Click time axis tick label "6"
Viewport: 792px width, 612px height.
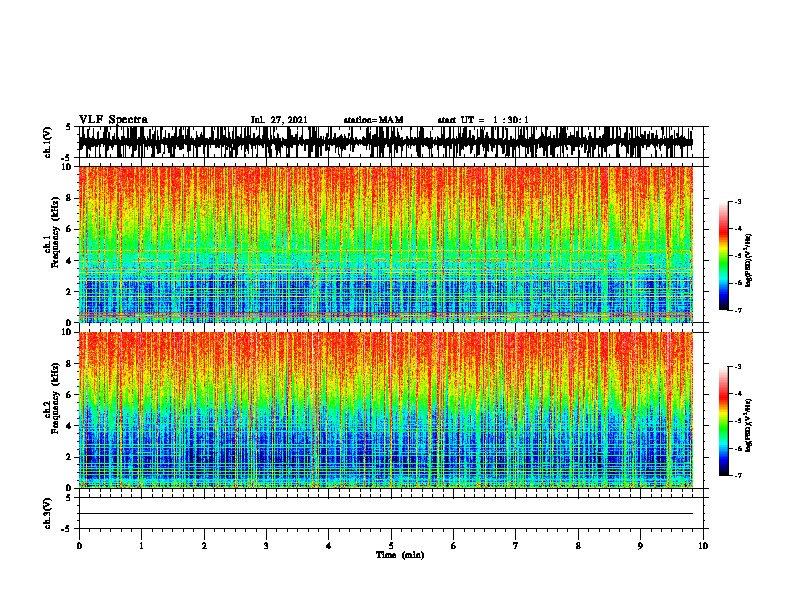pyautogui.click(x=454, y=546)
